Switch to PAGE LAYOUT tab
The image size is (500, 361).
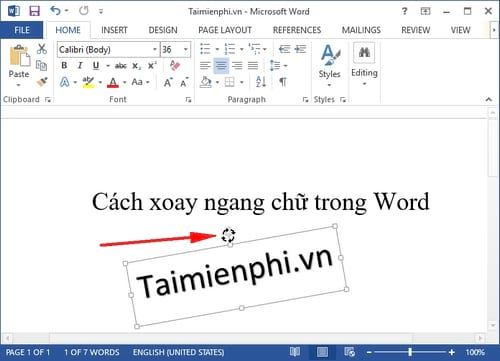tap(225, 30)
